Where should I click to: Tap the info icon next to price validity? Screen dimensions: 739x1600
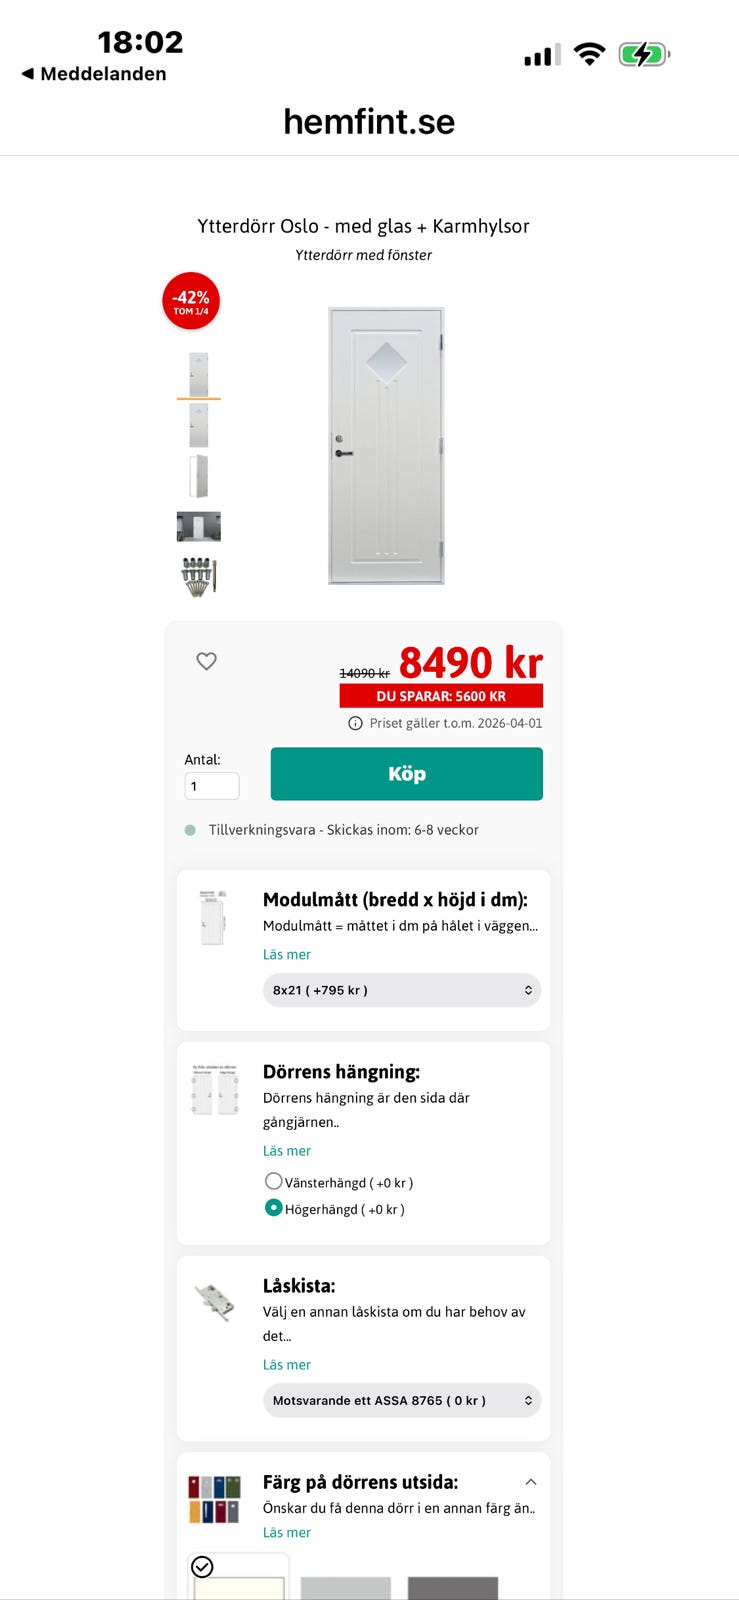pyautogui.click(x=355, y=723)
